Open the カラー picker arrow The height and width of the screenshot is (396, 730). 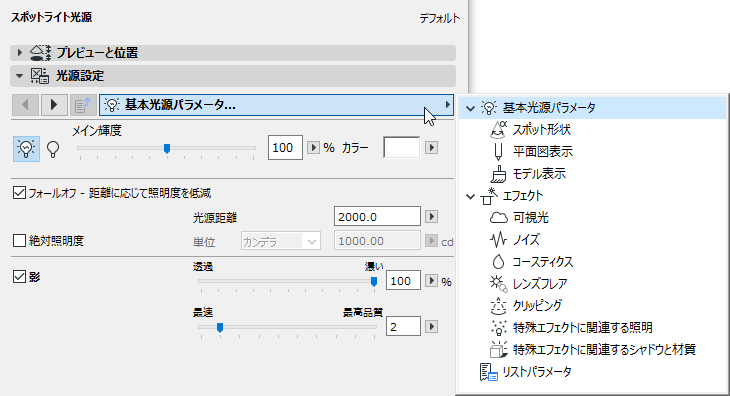tap(432, 148)
